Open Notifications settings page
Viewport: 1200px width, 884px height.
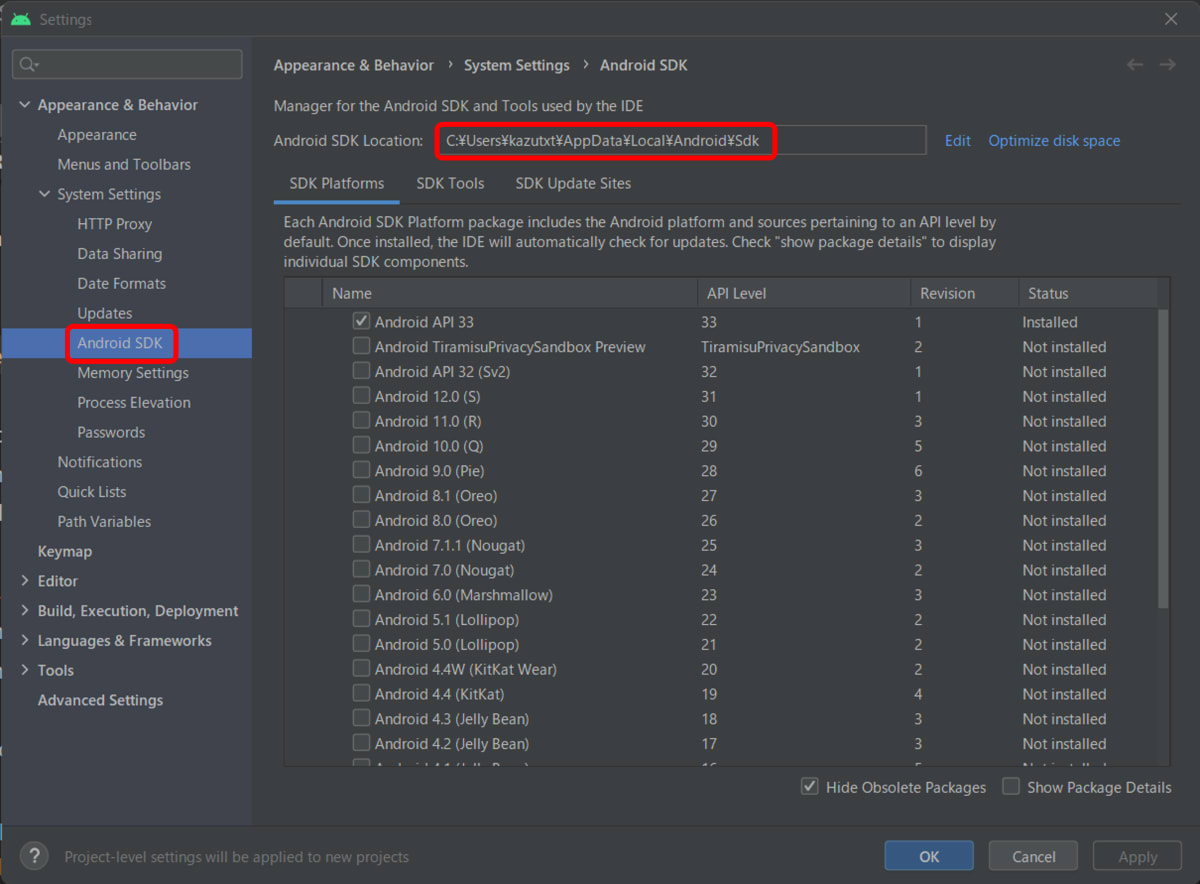pyautogui.click(x=100, y=462)
